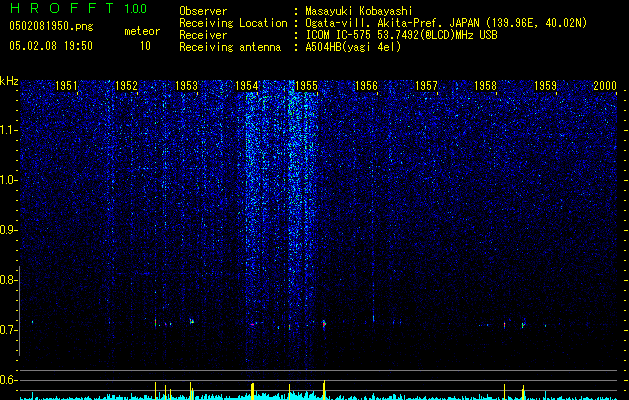Click the Receiving antenna label

tap(230, 47)
